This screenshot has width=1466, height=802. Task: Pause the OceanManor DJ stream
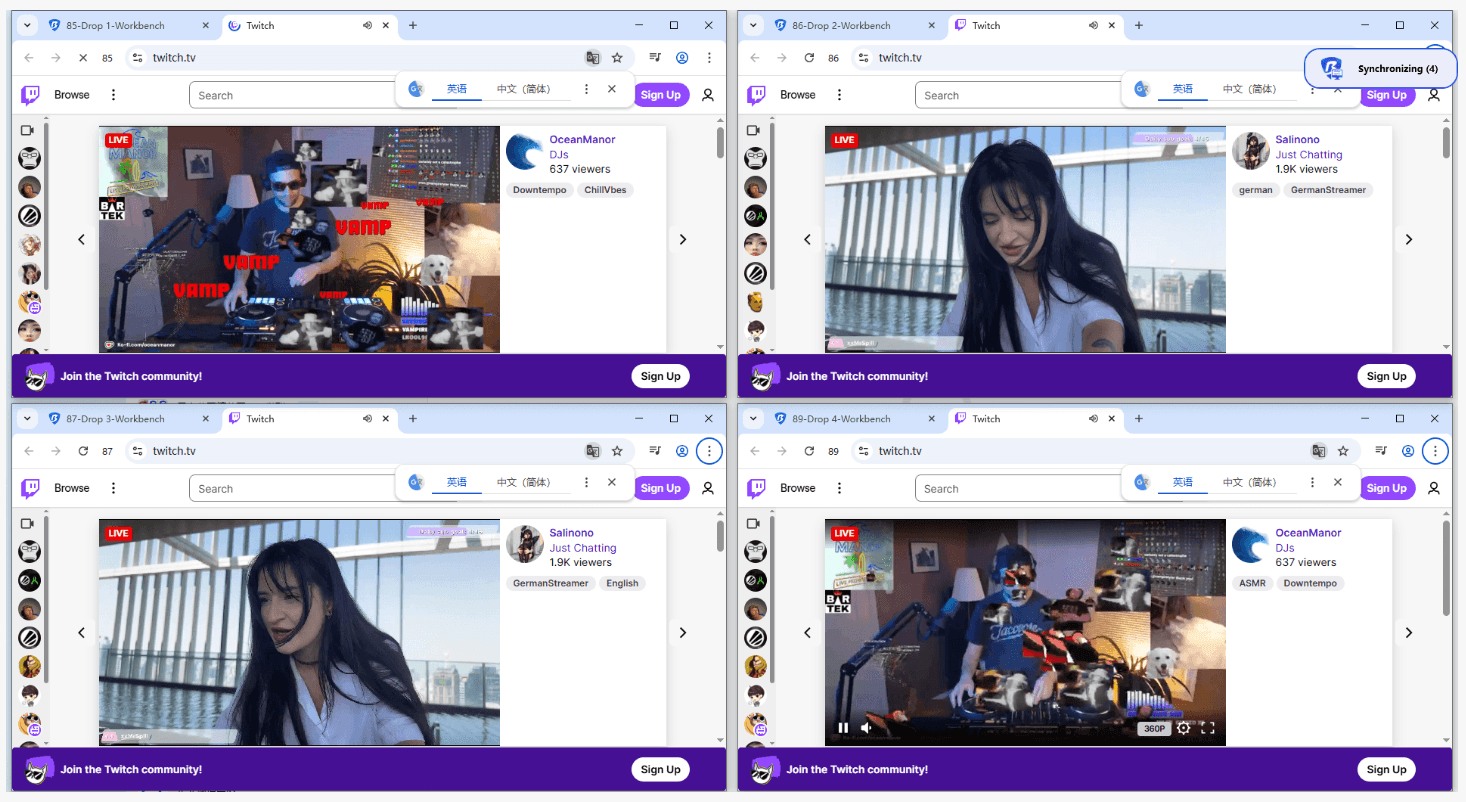(x=843, y=728)
